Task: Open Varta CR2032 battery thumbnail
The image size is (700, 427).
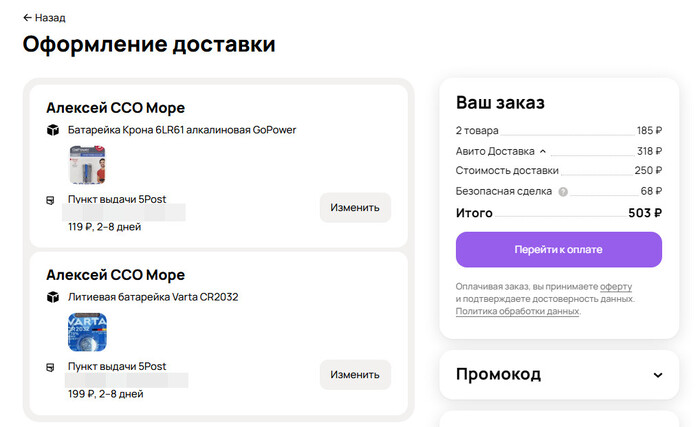Action: (87, 332)
